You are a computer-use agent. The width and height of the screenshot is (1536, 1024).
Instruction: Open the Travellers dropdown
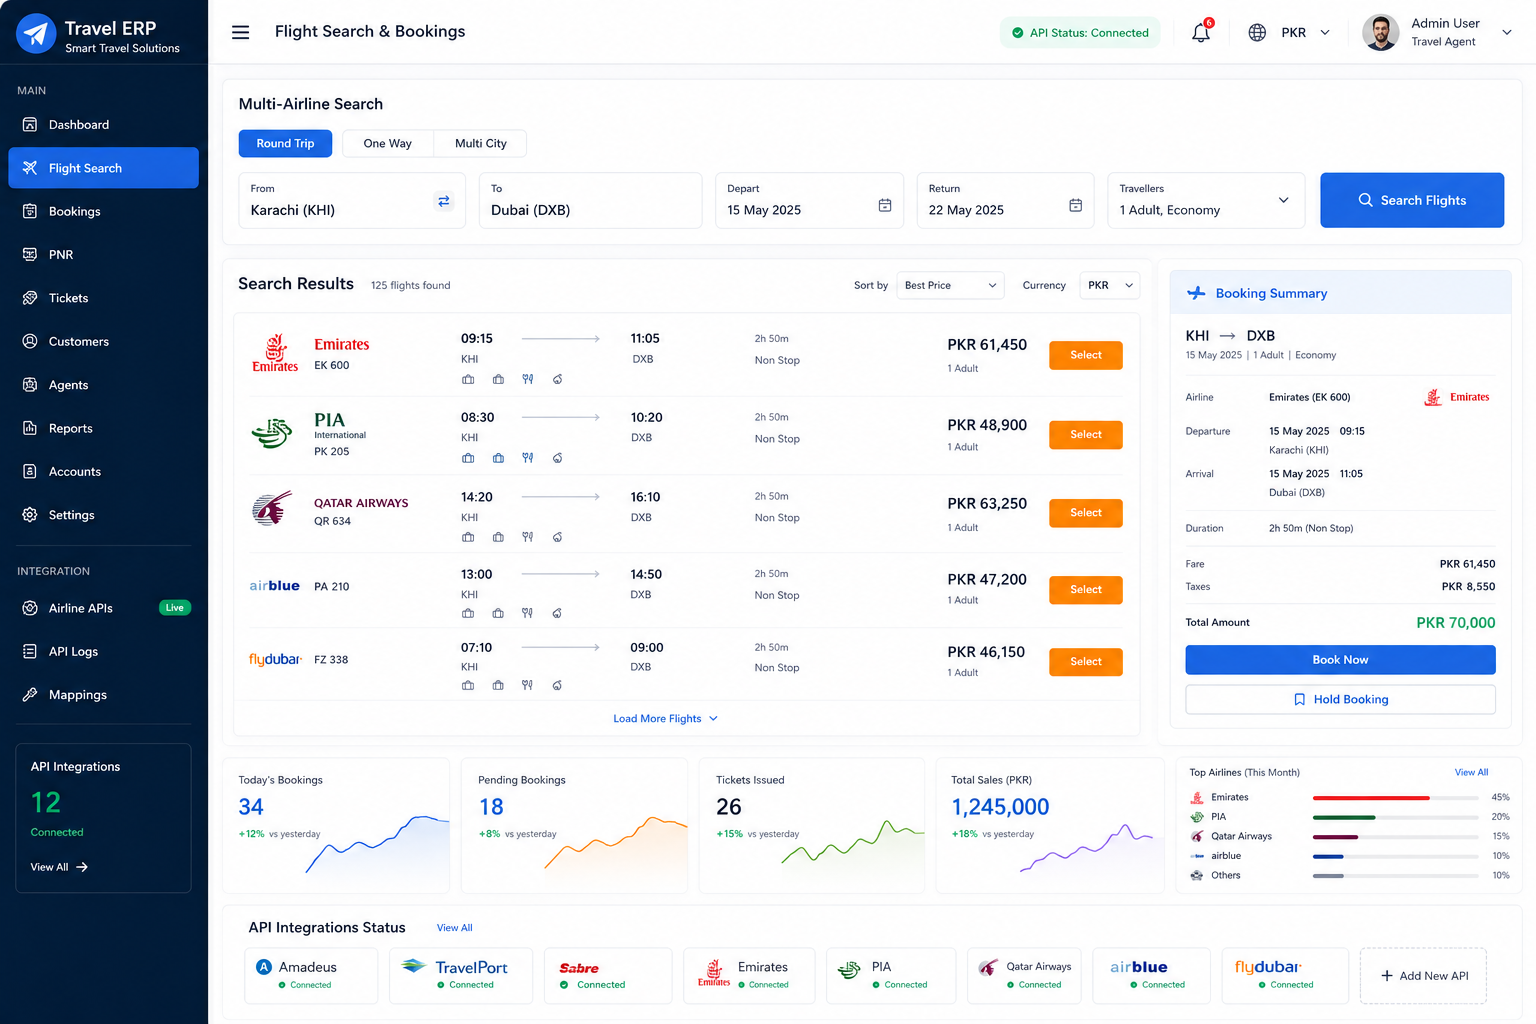[x=1206, y=200]
